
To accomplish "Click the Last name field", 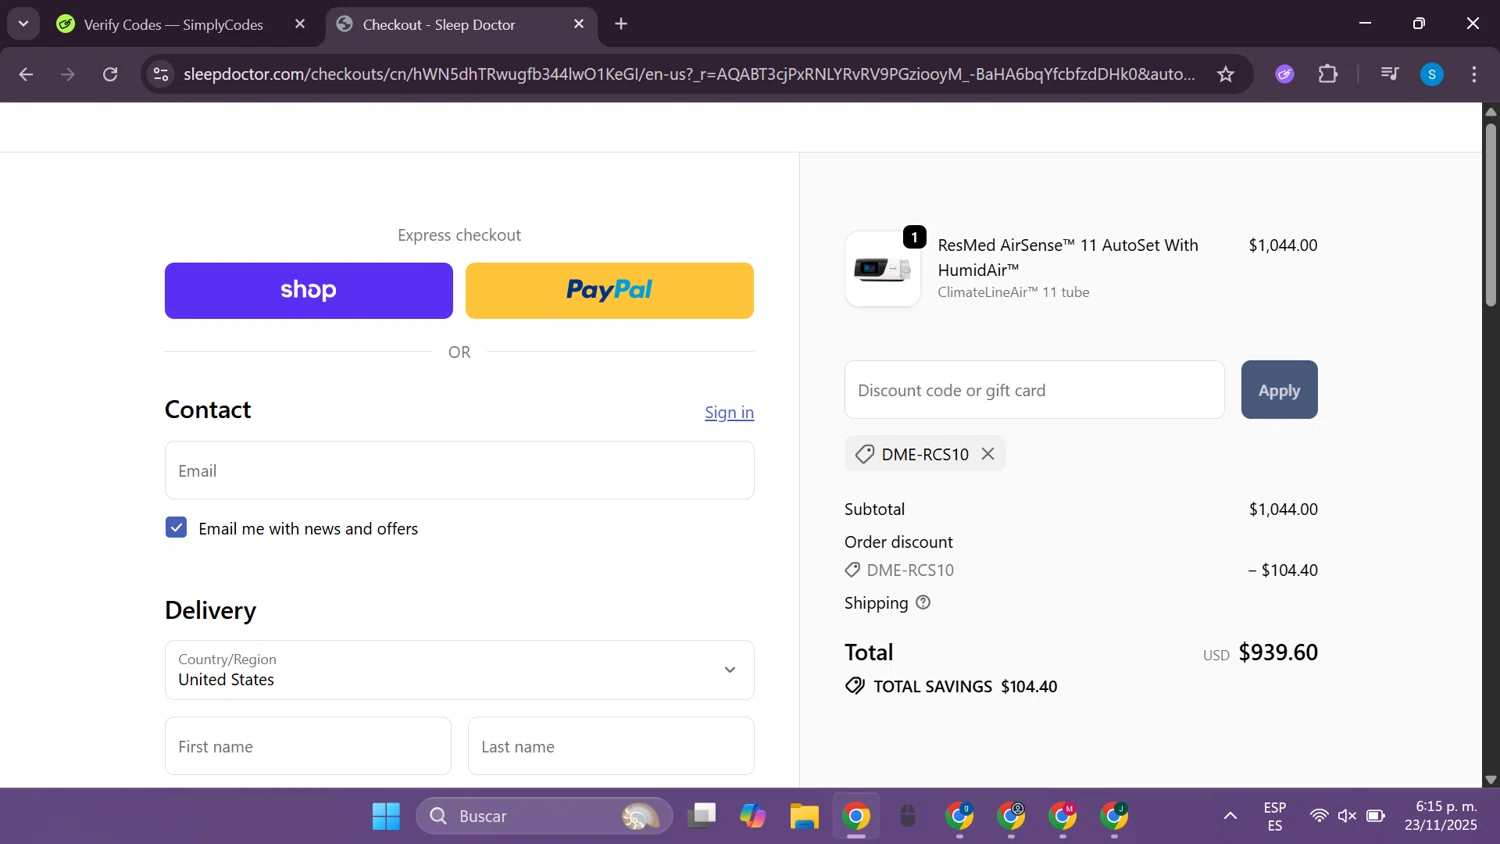I will (611, 746).
